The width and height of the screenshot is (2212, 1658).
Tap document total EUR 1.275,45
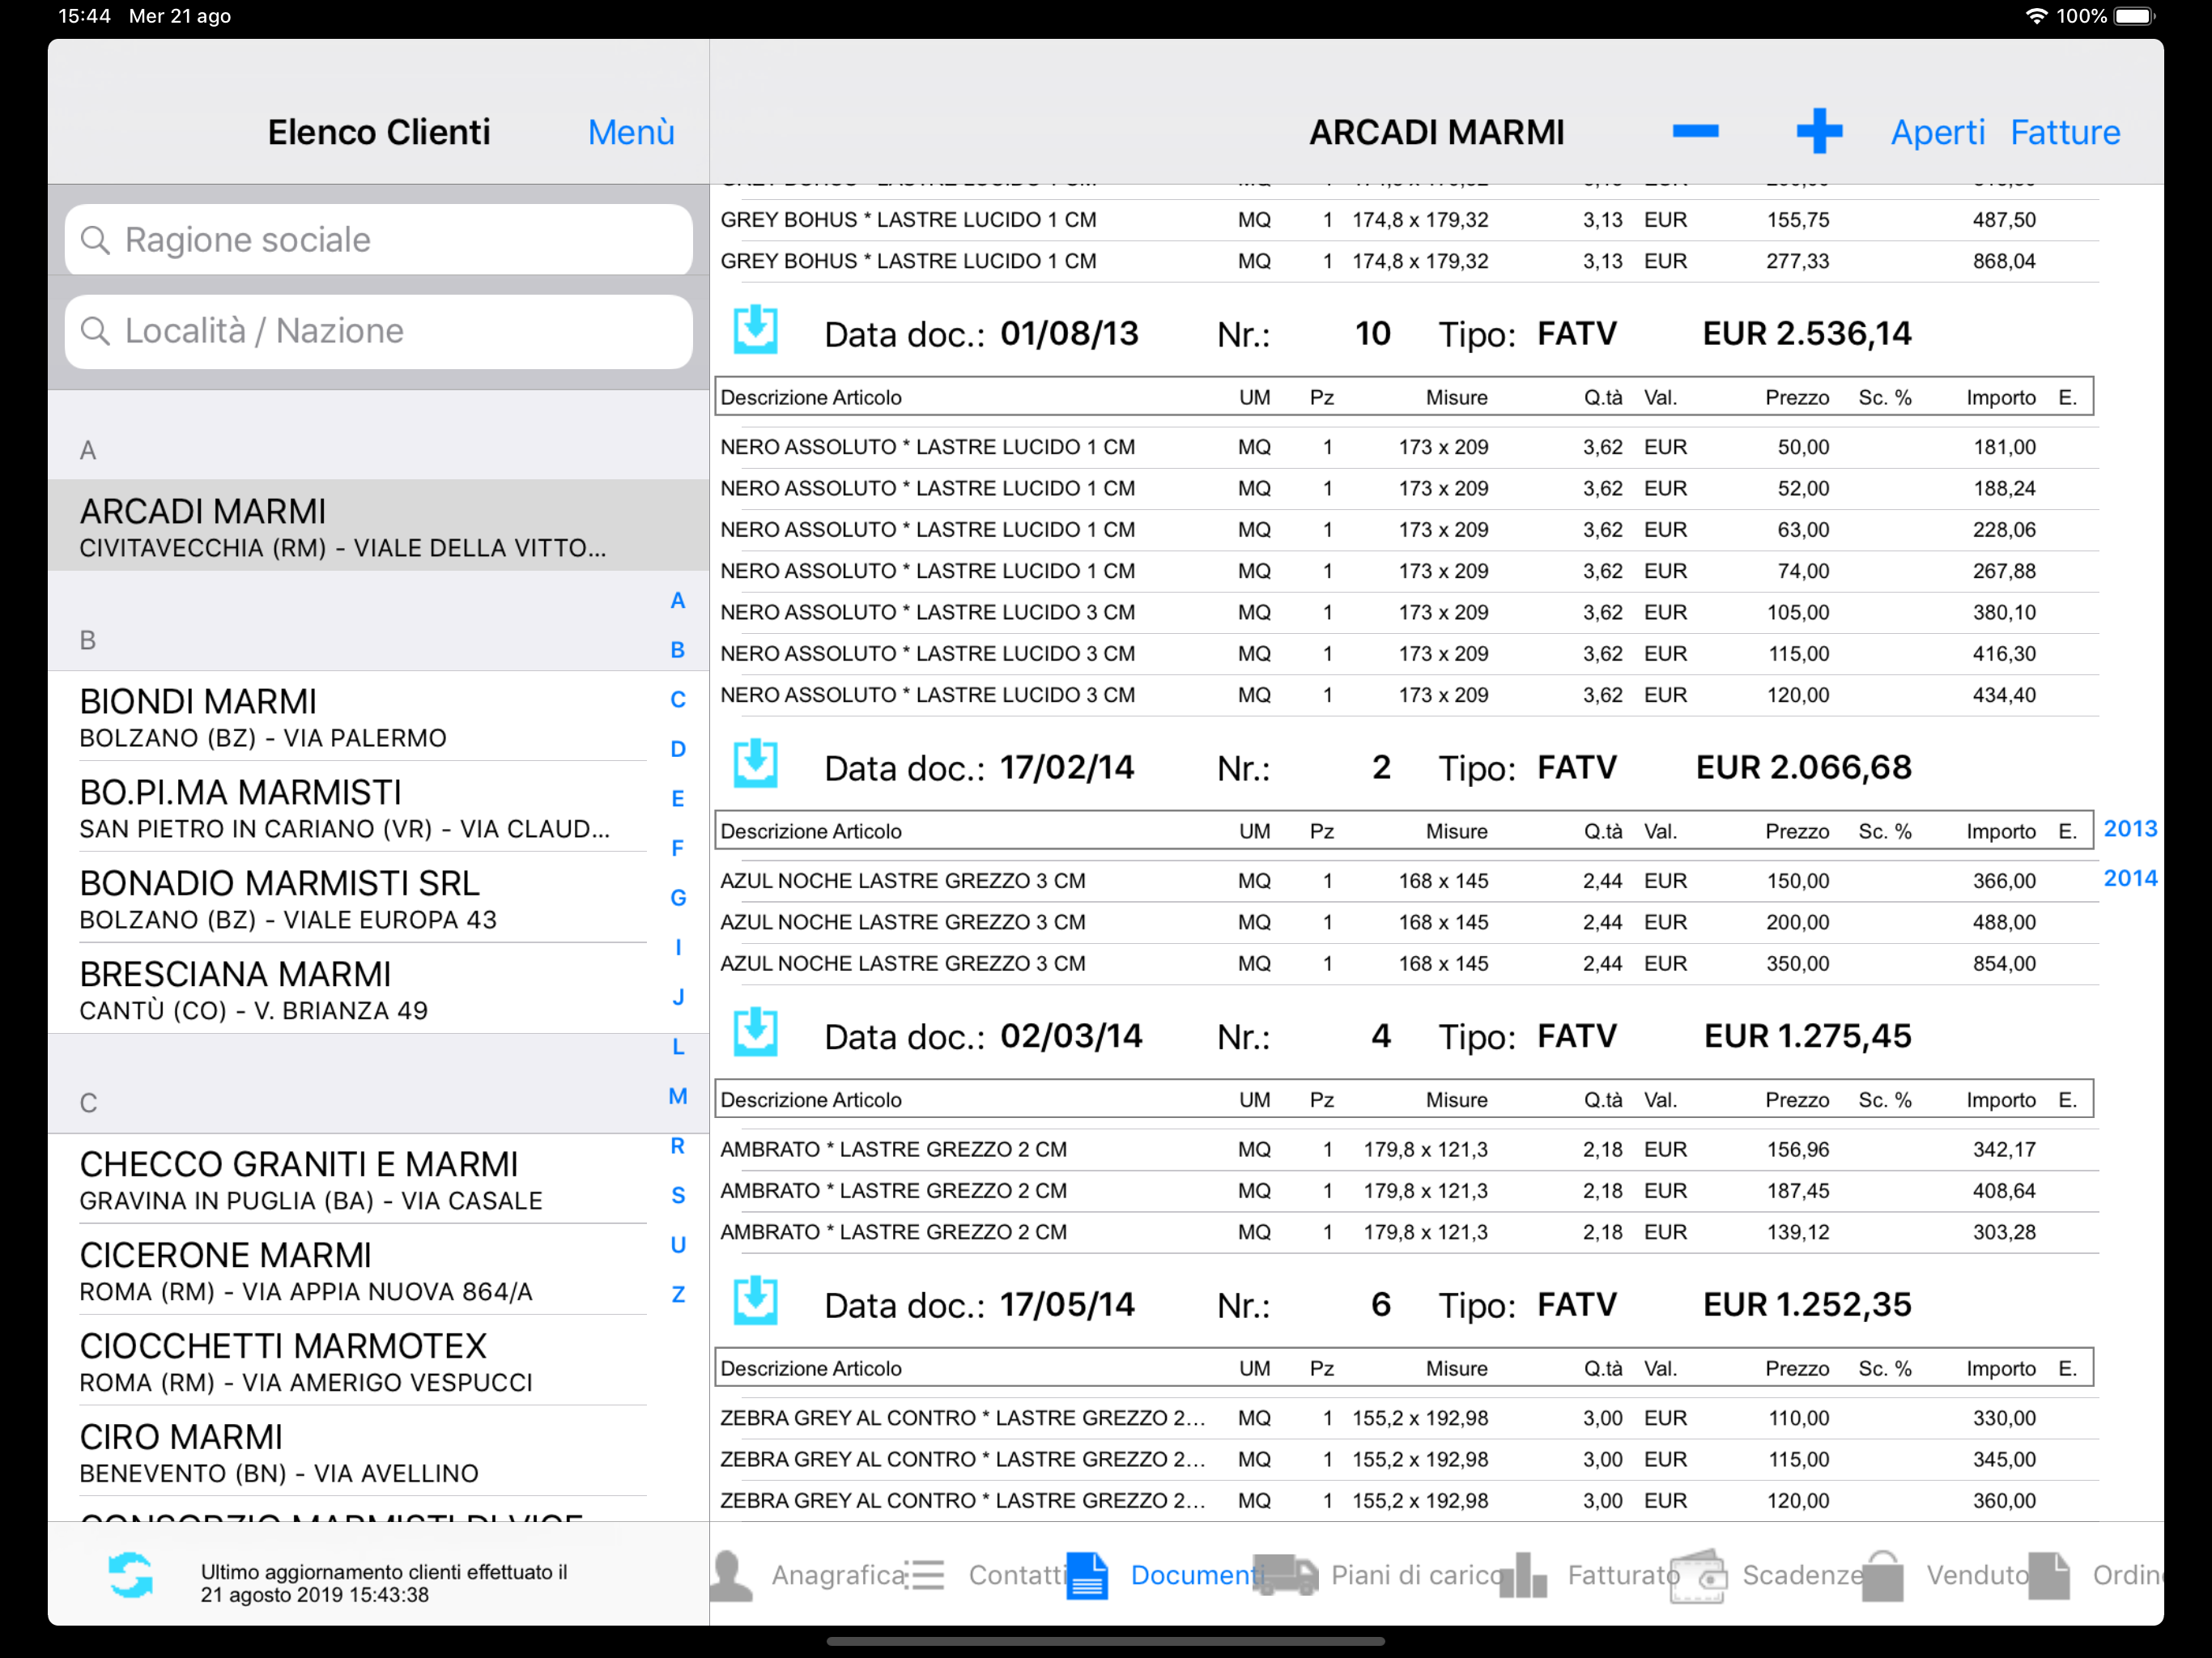tap(1806, 1036)
